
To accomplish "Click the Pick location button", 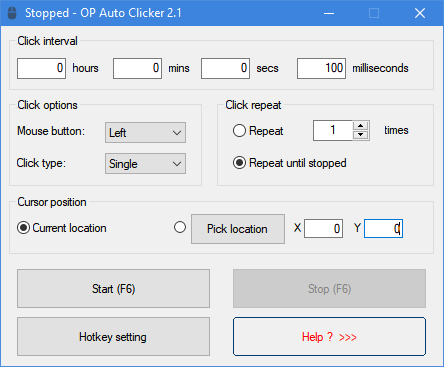I will (238, 229).
